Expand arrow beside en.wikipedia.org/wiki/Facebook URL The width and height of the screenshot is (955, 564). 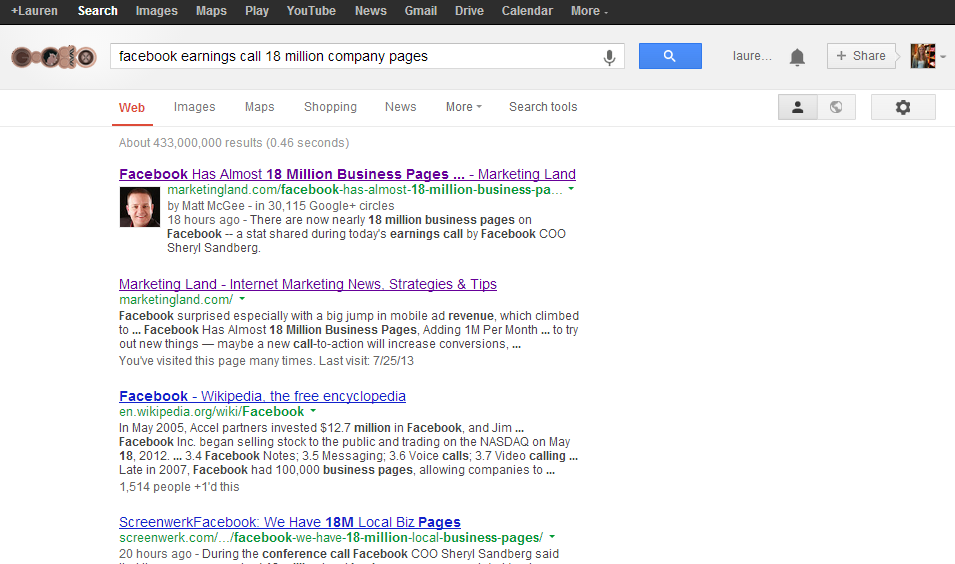[x=313, y=411]
